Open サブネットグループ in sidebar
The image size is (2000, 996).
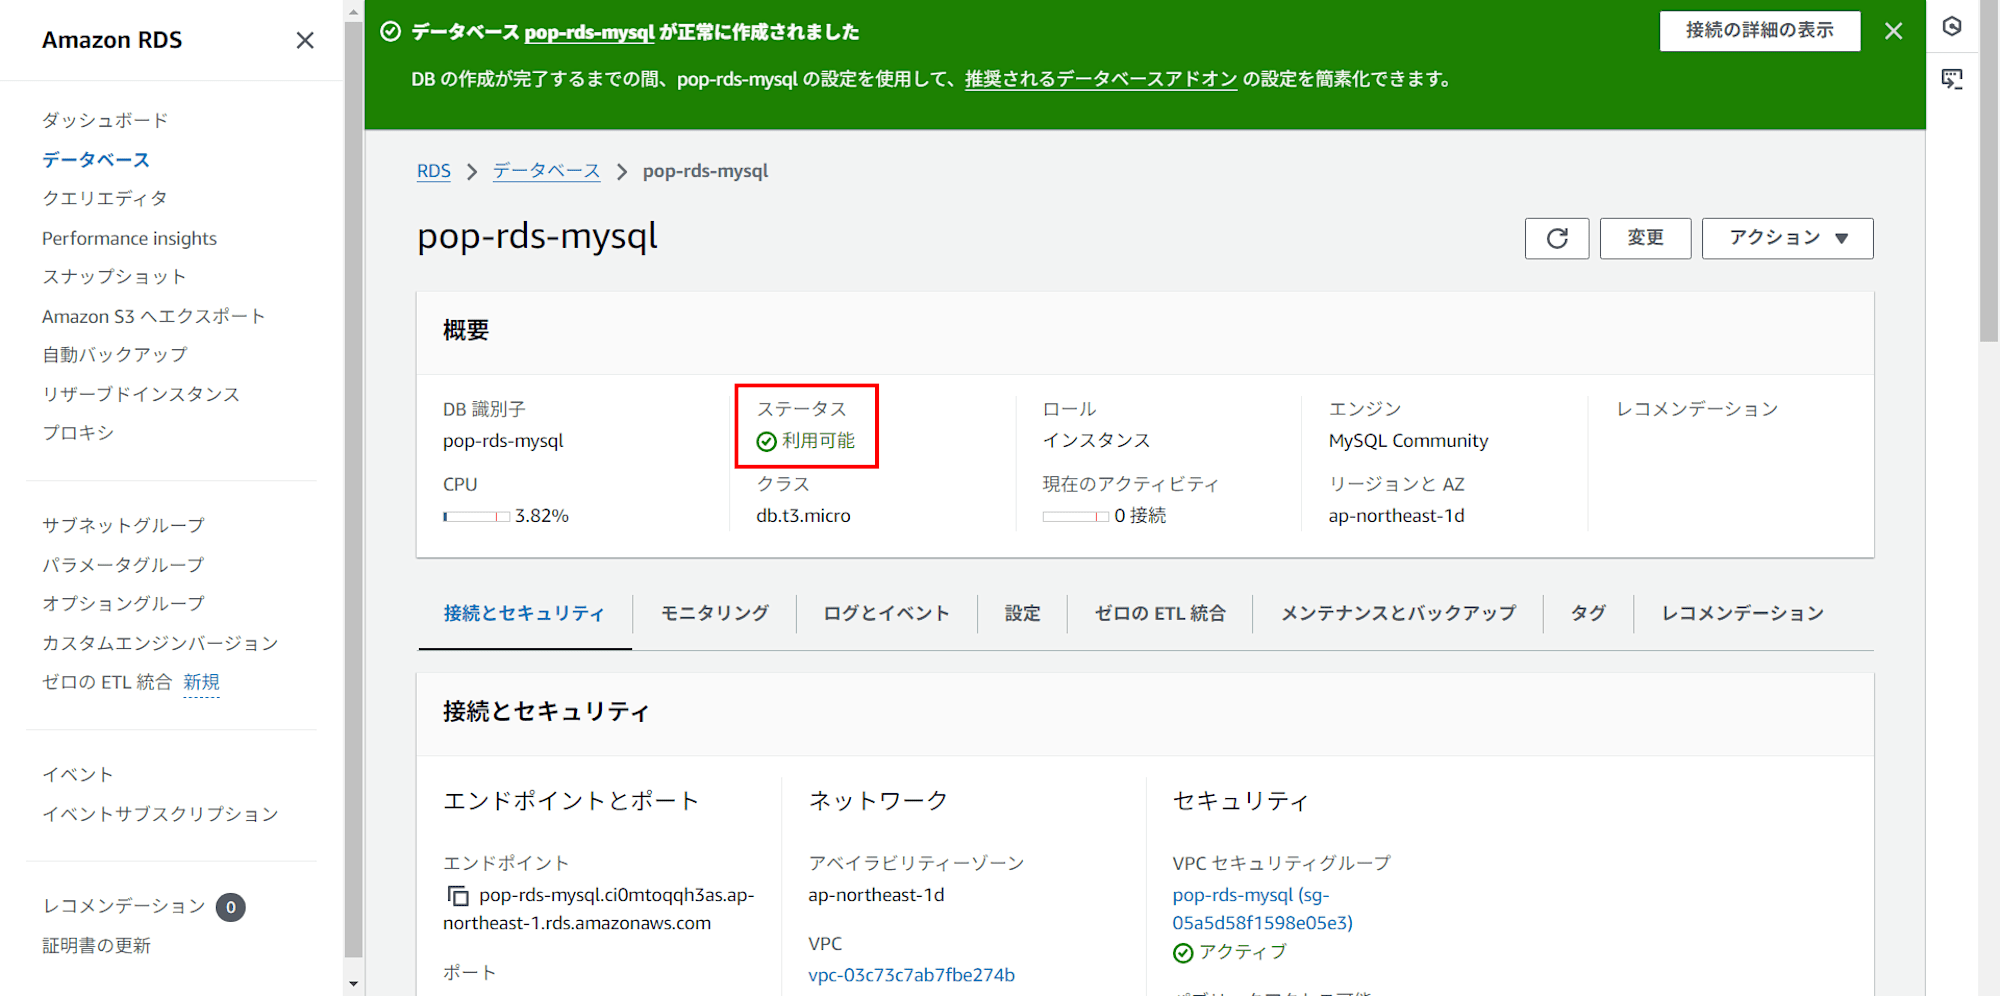pyautogui.click(x=123, y=525)
